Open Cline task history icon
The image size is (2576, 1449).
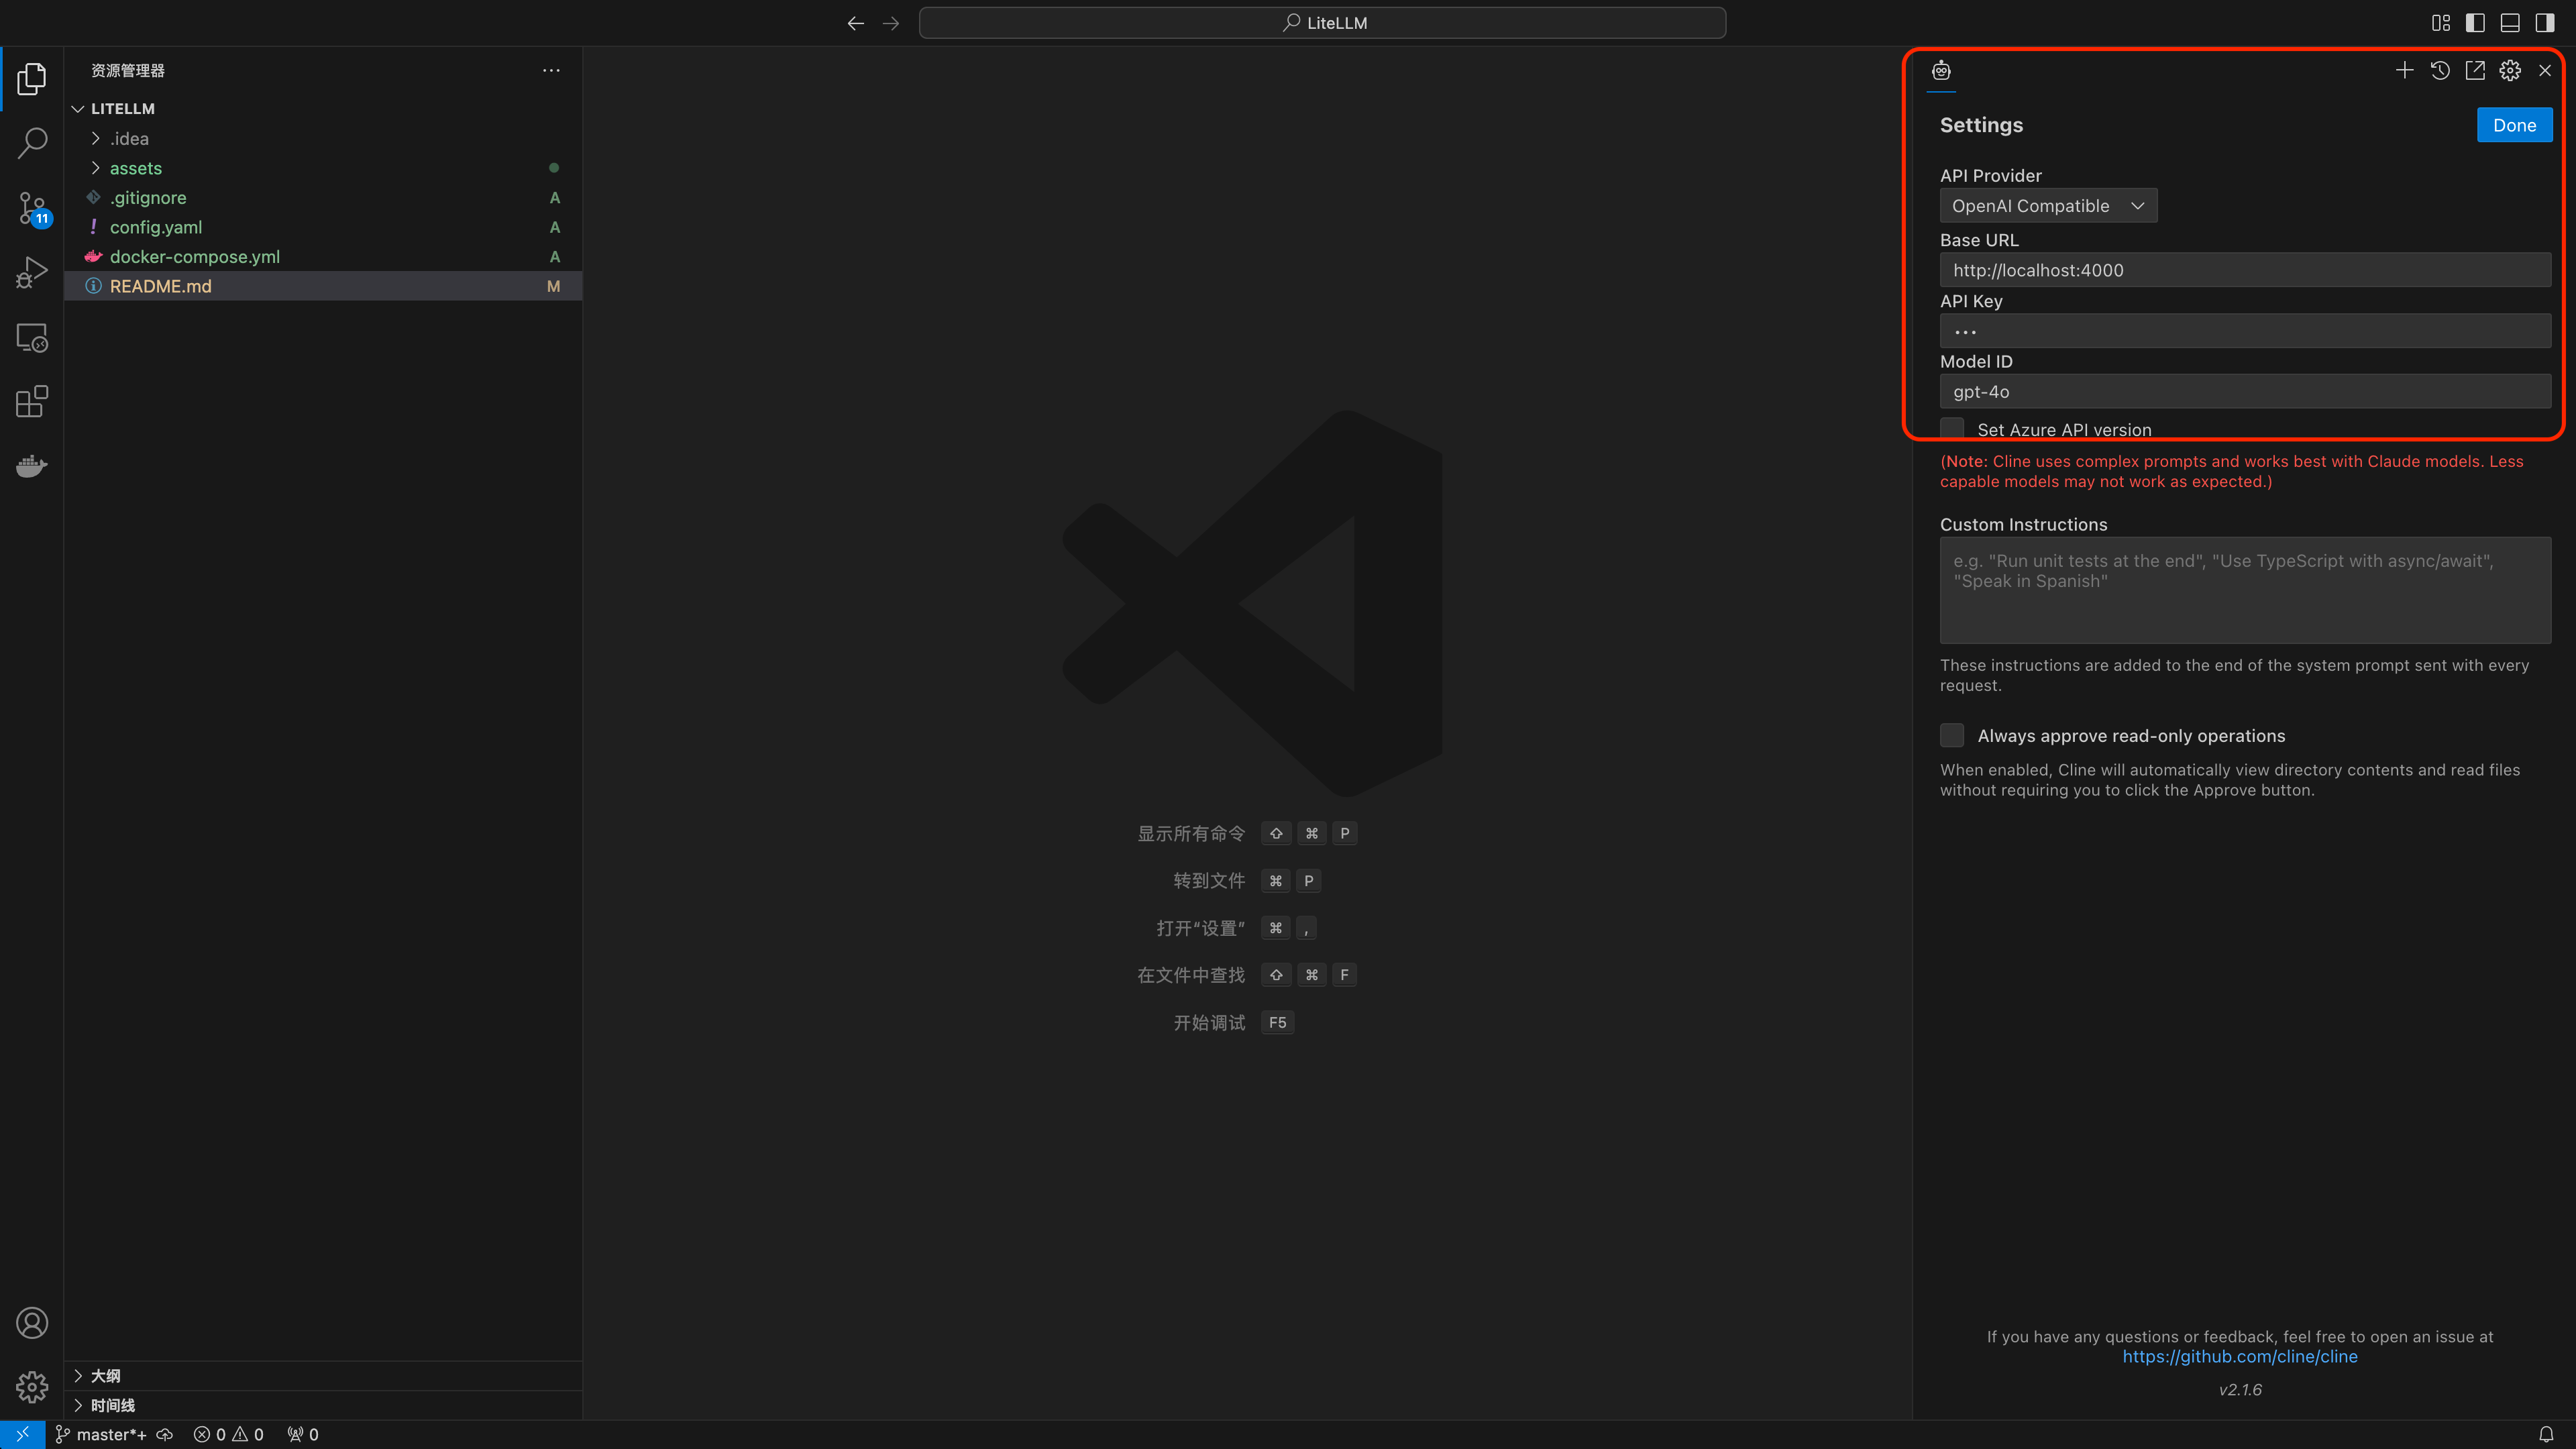tap(2440, 70)
